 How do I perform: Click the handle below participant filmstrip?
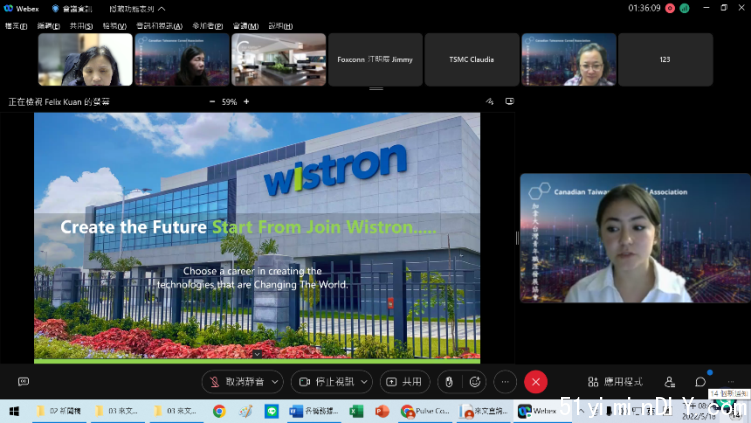(376, 89)
